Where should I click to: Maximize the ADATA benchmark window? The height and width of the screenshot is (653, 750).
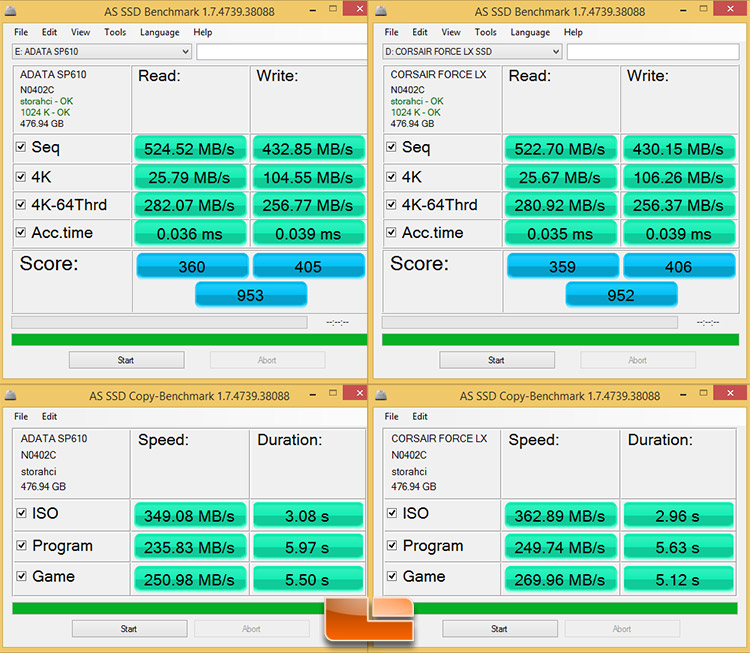coord(333,9)
